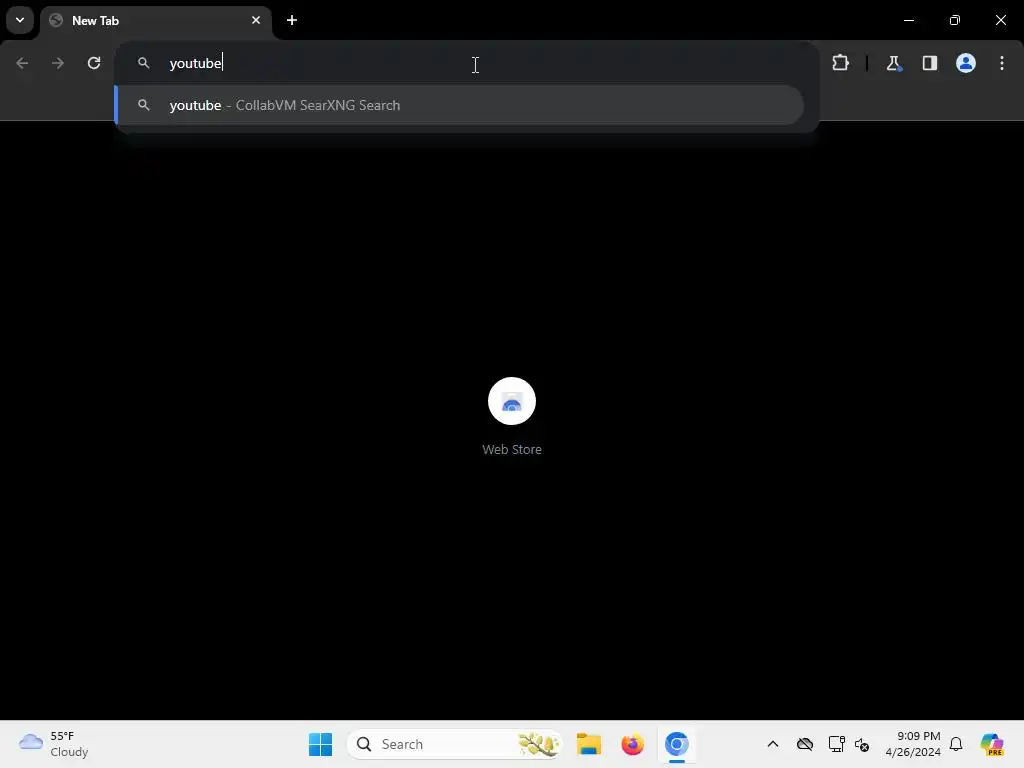1024x768 pixels.
Task: Open a new tab with plus
Action: pyautogui.click(x=292, y=20)
